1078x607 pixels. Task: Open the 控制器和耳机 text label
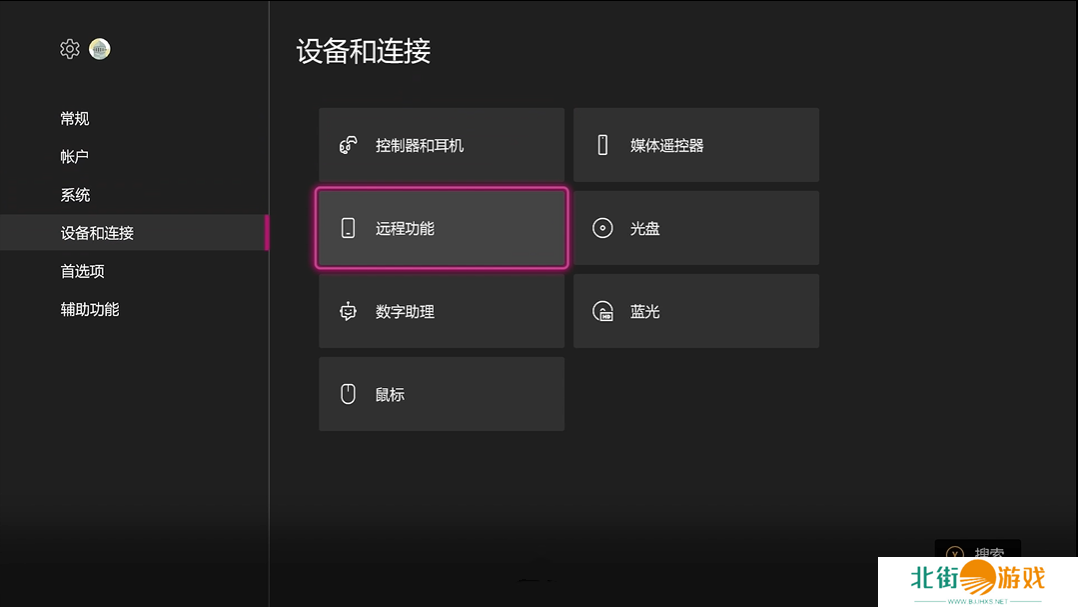tap(420, 145)
